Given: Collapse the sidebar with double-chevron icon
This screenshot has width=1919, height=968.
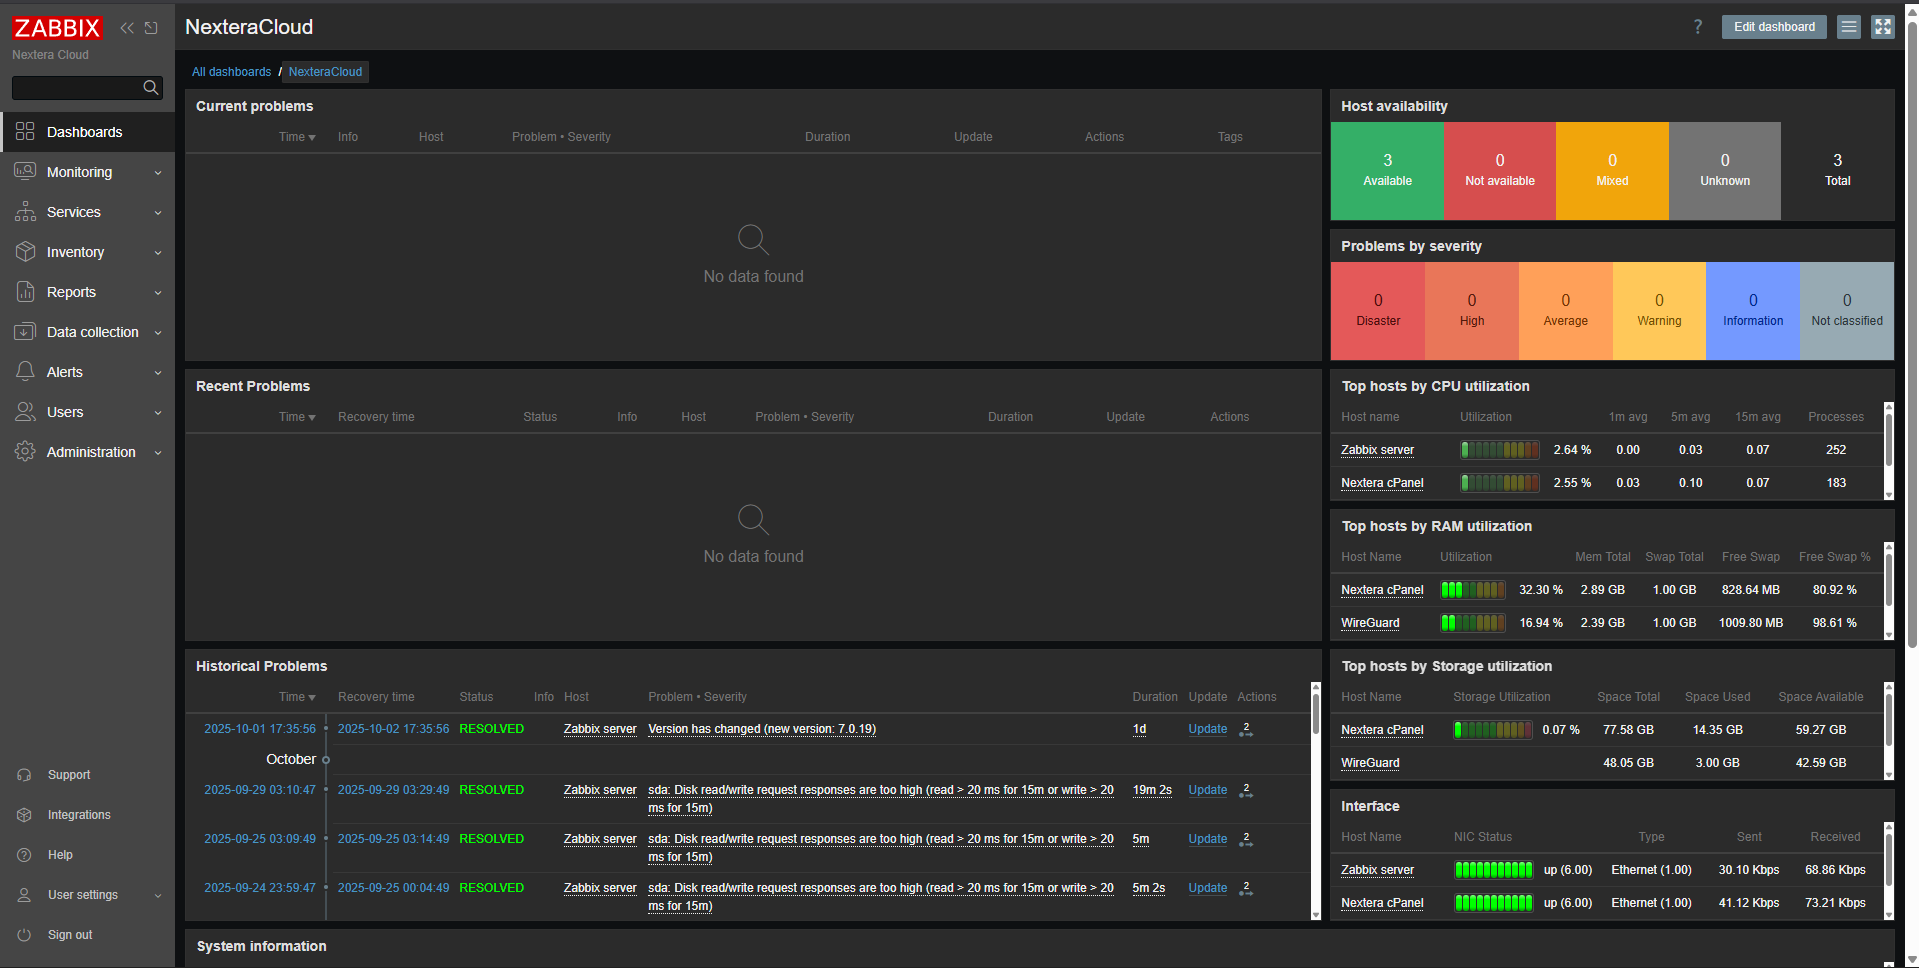Looking at the screenshot, I should [127, 28].
